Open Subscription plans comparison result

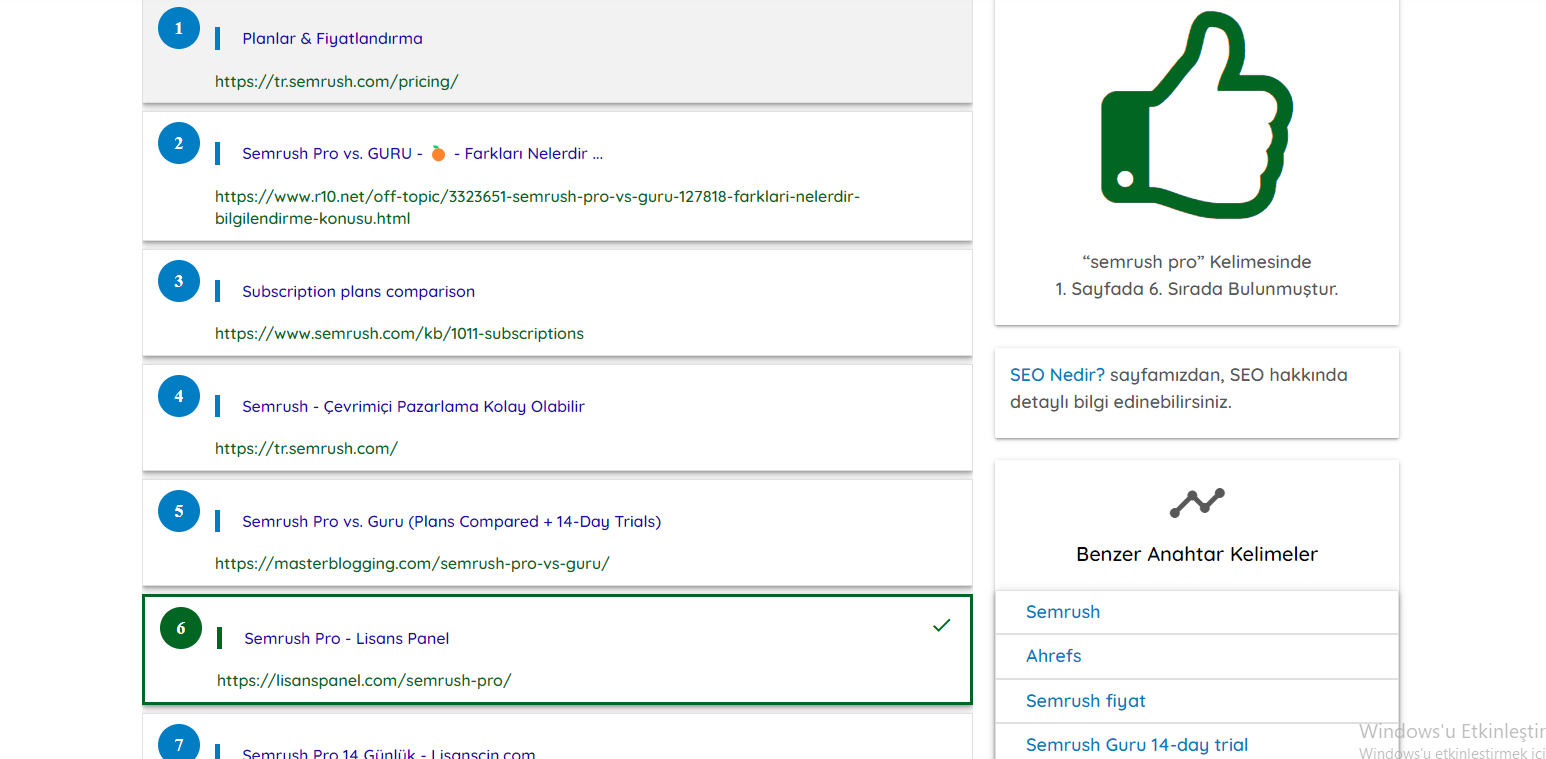click(358, 292)
